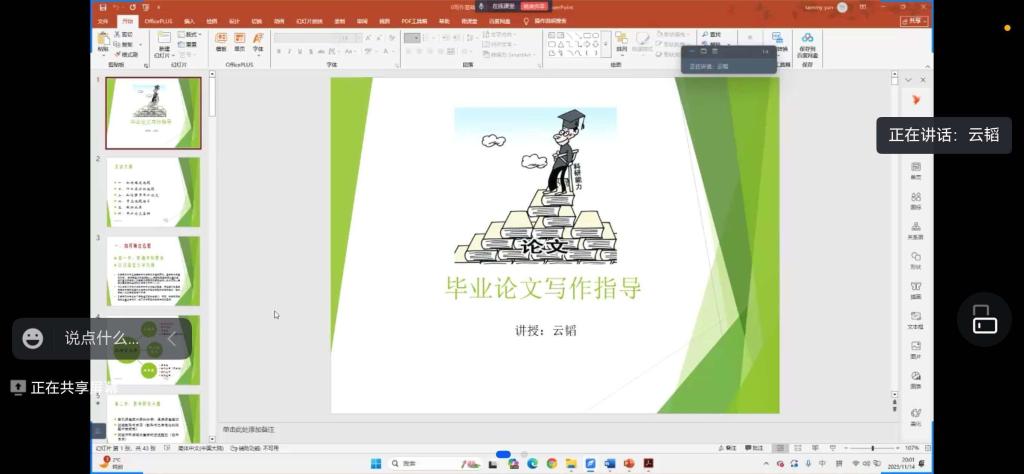Select slide 2 thumbnail in the panel

[153, 191]
